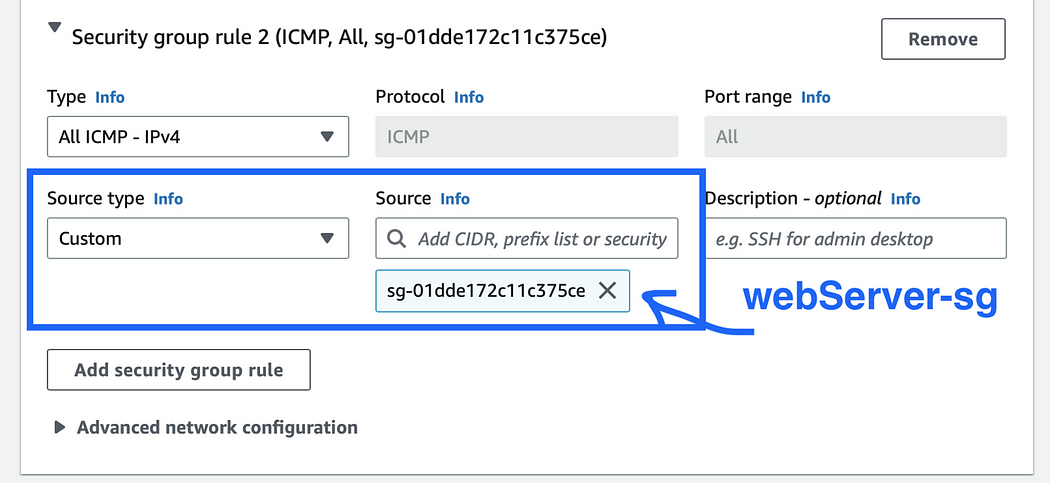1050x483 pixels.
Task: Click the greyed-out Port range All field
Action: tap(855, 137)
